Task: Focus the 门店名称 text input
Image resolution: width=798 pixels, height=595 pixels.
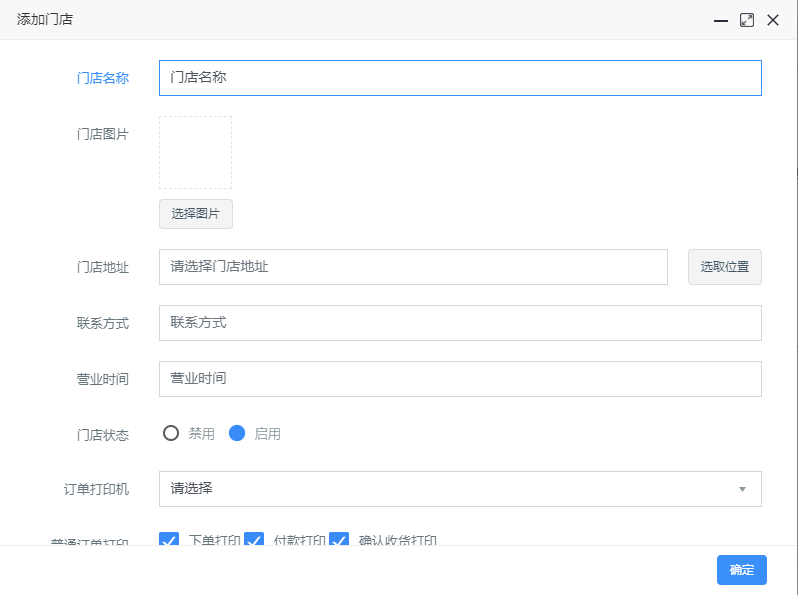Action: coord(460,78)
